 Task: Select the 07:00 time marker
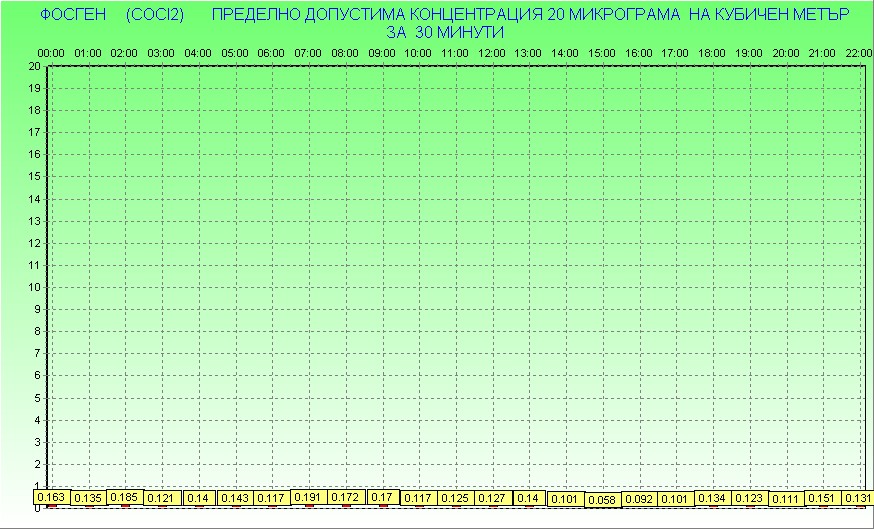(x=308, y=52)
